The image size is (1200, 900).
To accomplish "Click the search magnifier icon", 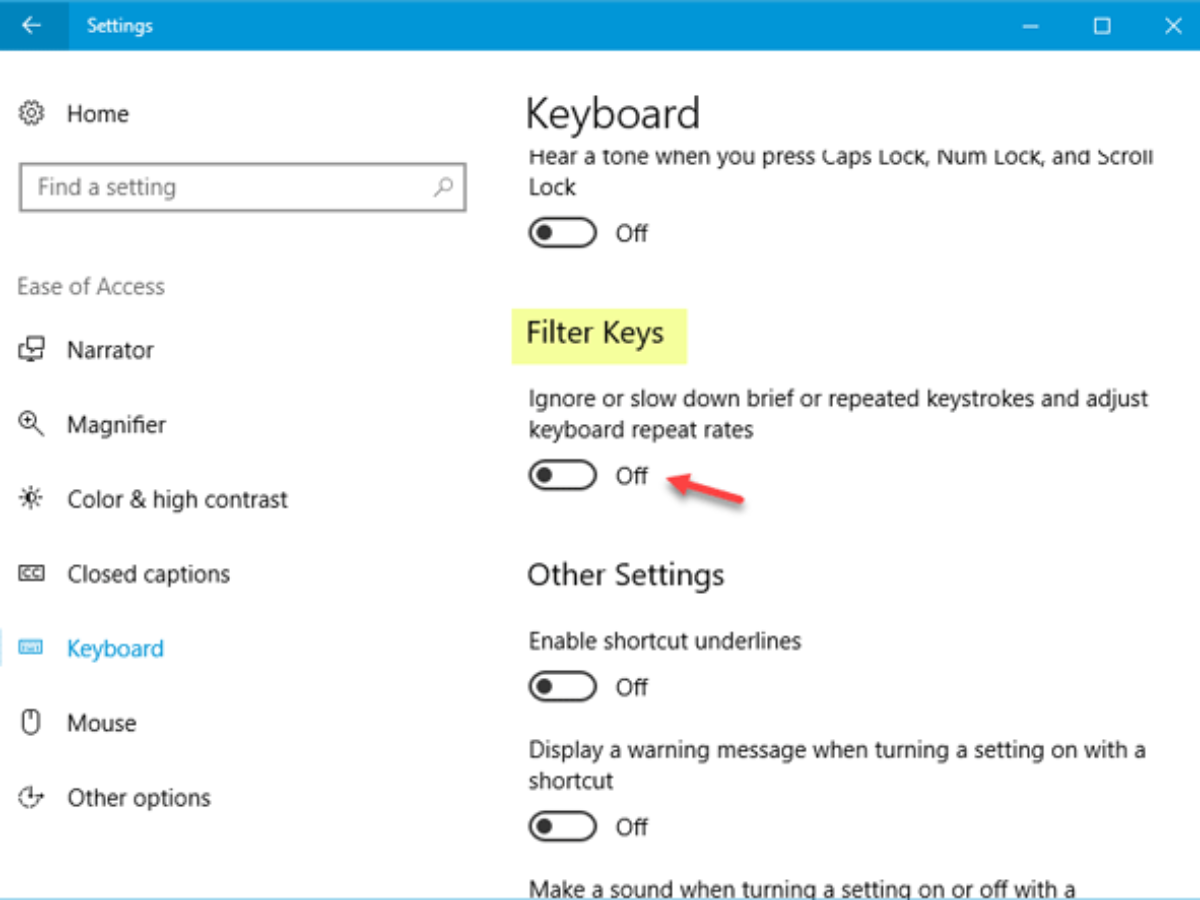I will pos(443,187).
